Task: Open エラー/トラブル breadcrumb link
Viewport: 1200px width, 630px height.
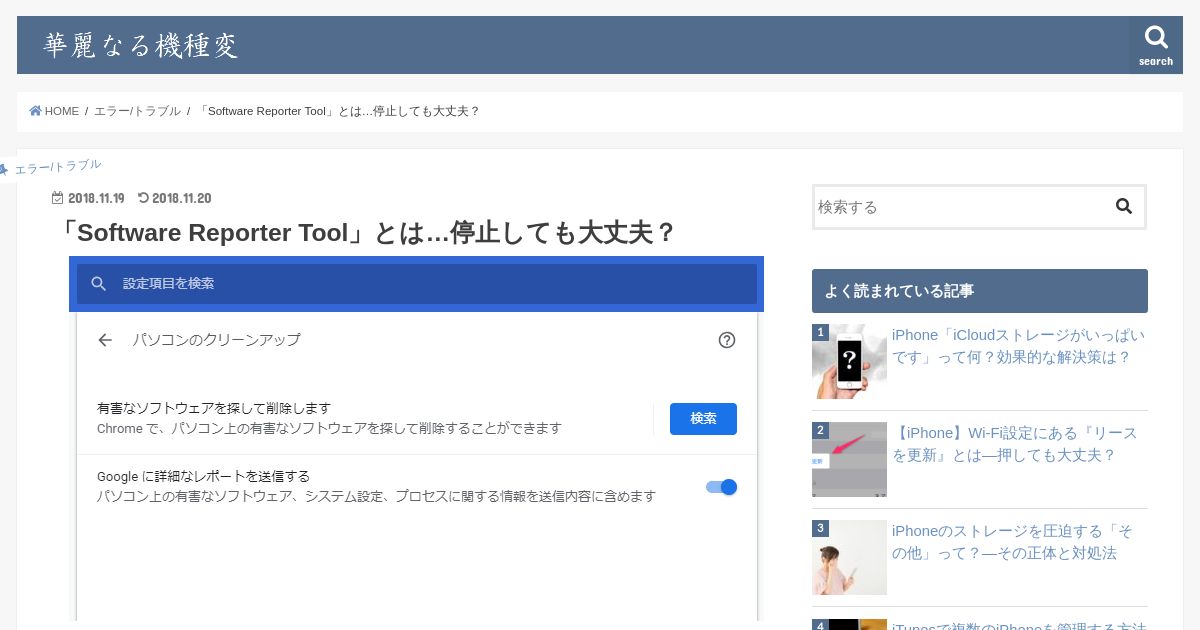Action: 137,111
